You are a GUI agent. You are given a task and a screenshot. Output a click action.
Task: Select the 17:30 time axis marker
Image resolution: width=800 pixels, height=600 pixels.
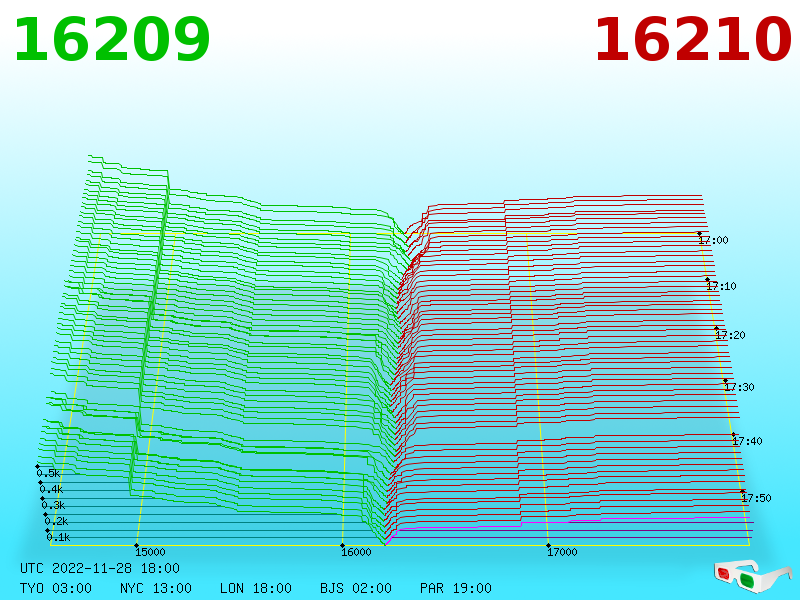(x=739, y=387)
